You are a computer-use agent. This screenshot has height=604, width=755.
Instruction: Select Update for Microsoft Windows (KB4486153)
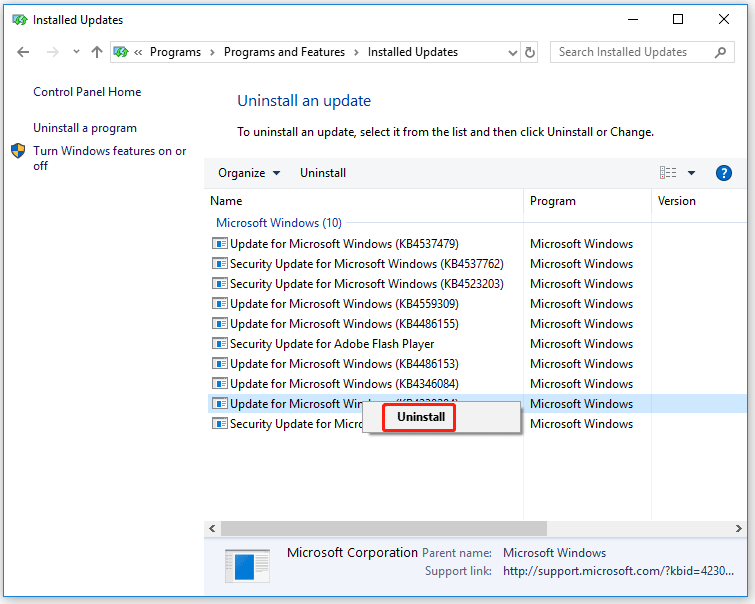tap(344, 364)
